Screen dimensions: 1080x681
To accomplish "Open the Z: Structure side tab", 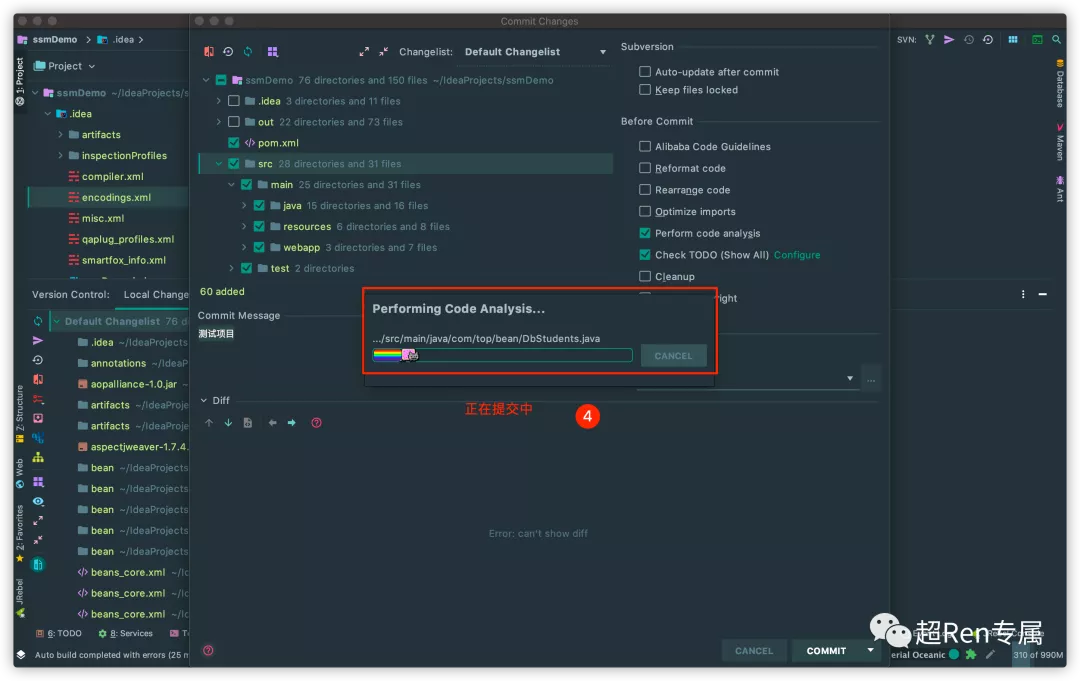I will coord(19,413).
